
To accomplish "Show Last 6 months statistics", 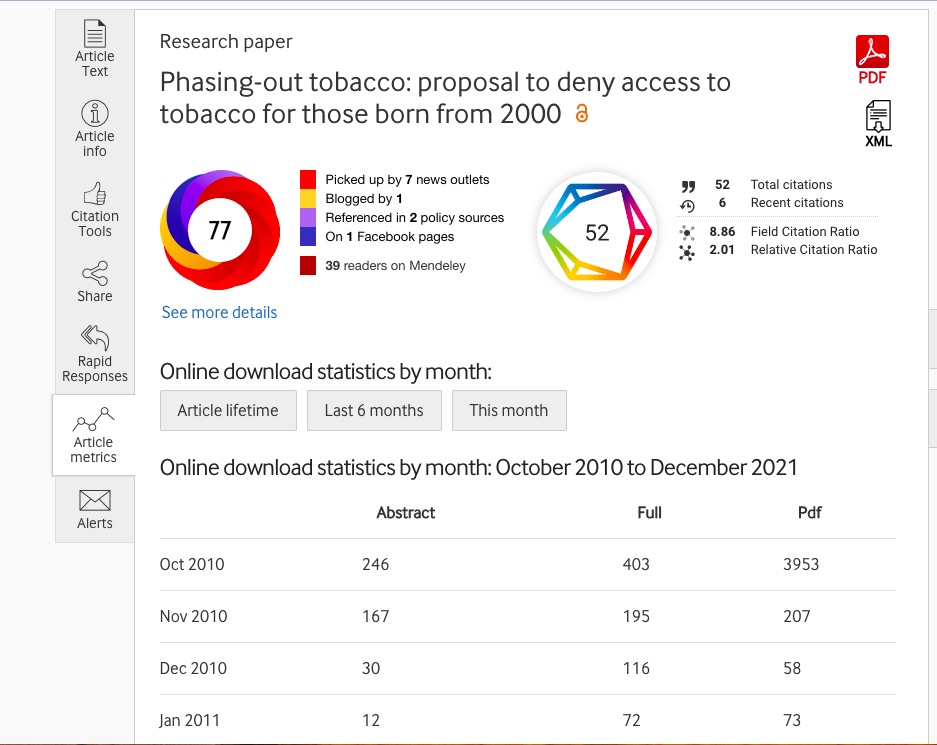I will point(374,410).
